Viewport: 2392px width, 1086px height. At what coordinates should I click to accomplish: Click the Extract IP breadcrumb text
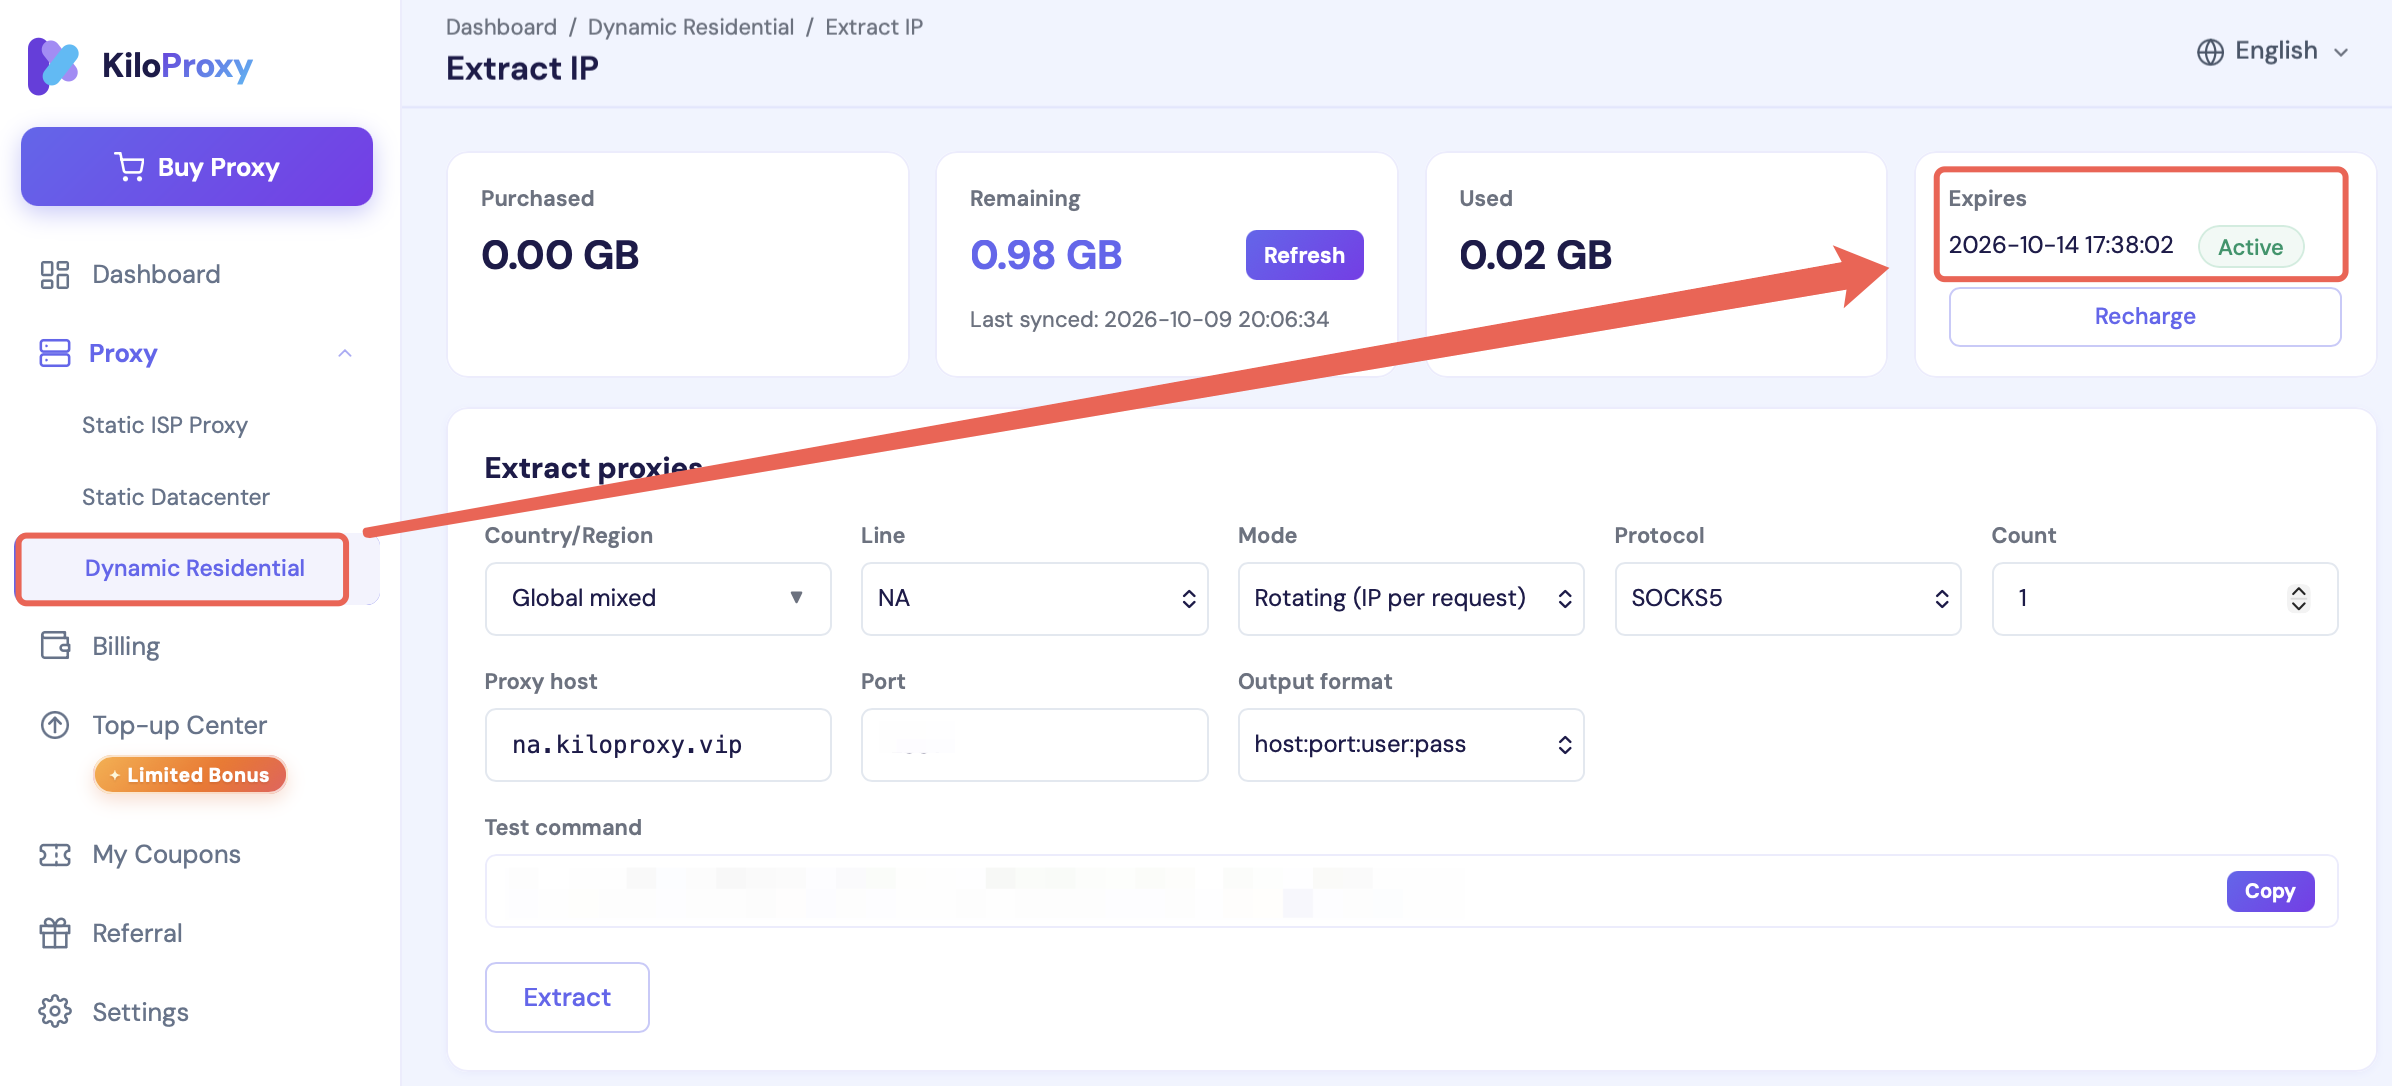tap(874, 27)
